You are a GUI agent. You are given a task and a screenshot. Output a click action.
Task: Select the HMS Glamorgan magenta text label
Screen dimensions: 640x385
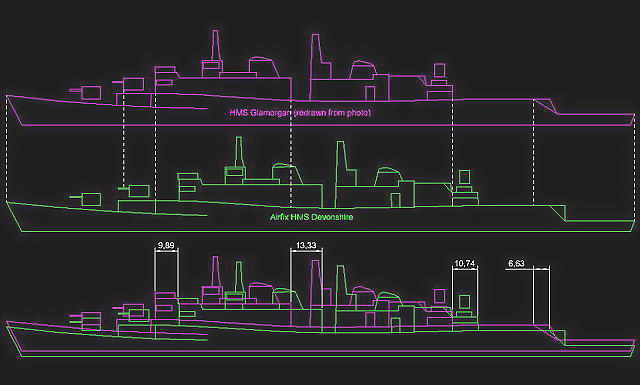coord(300,113)
